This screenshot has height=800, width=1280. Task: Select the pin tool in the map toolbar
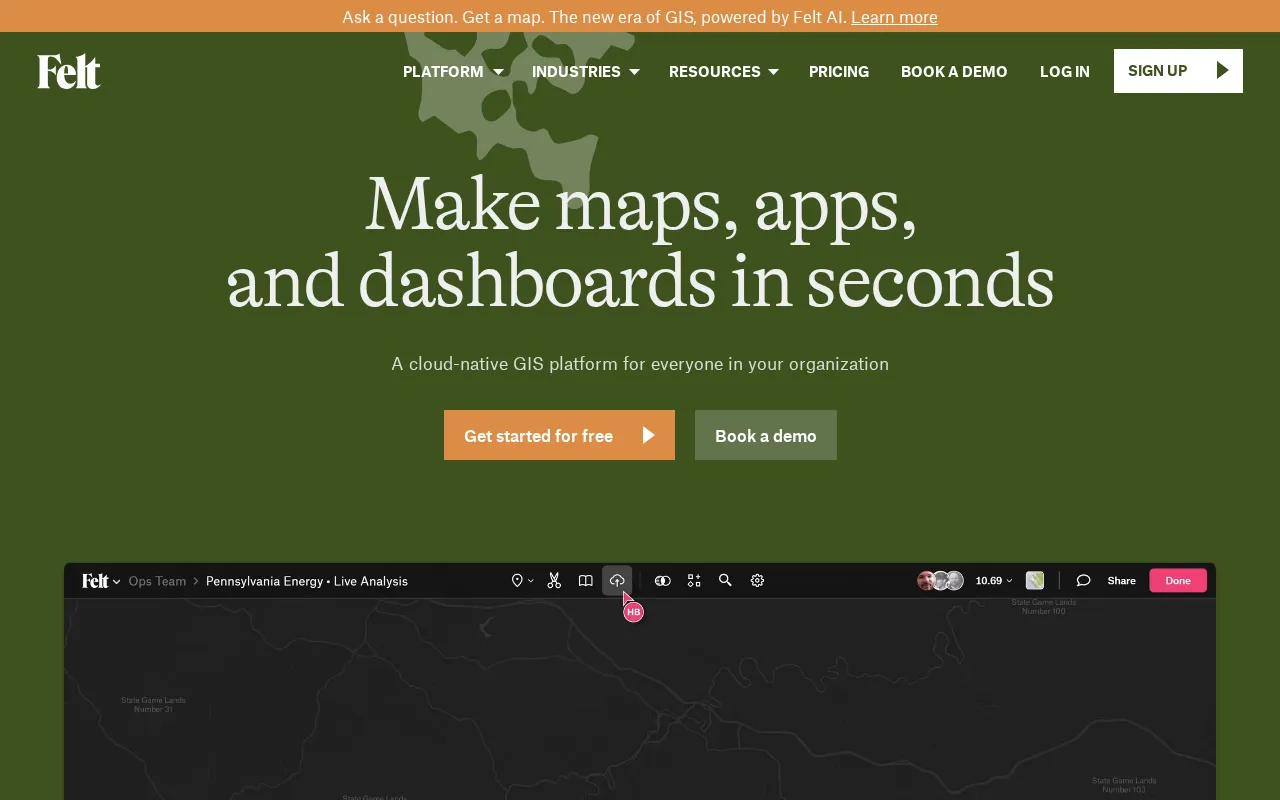517,581
